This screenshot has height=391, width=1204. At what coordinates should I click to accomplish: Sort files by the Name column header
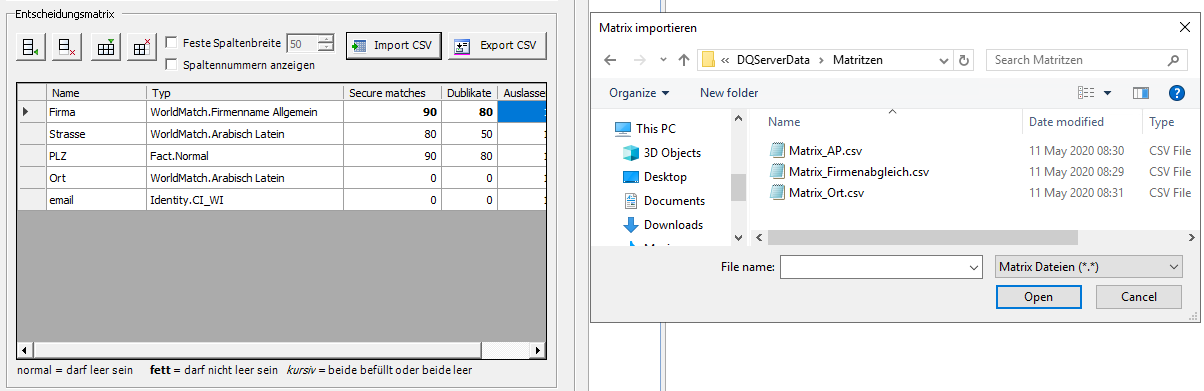(x=892, y=122)
